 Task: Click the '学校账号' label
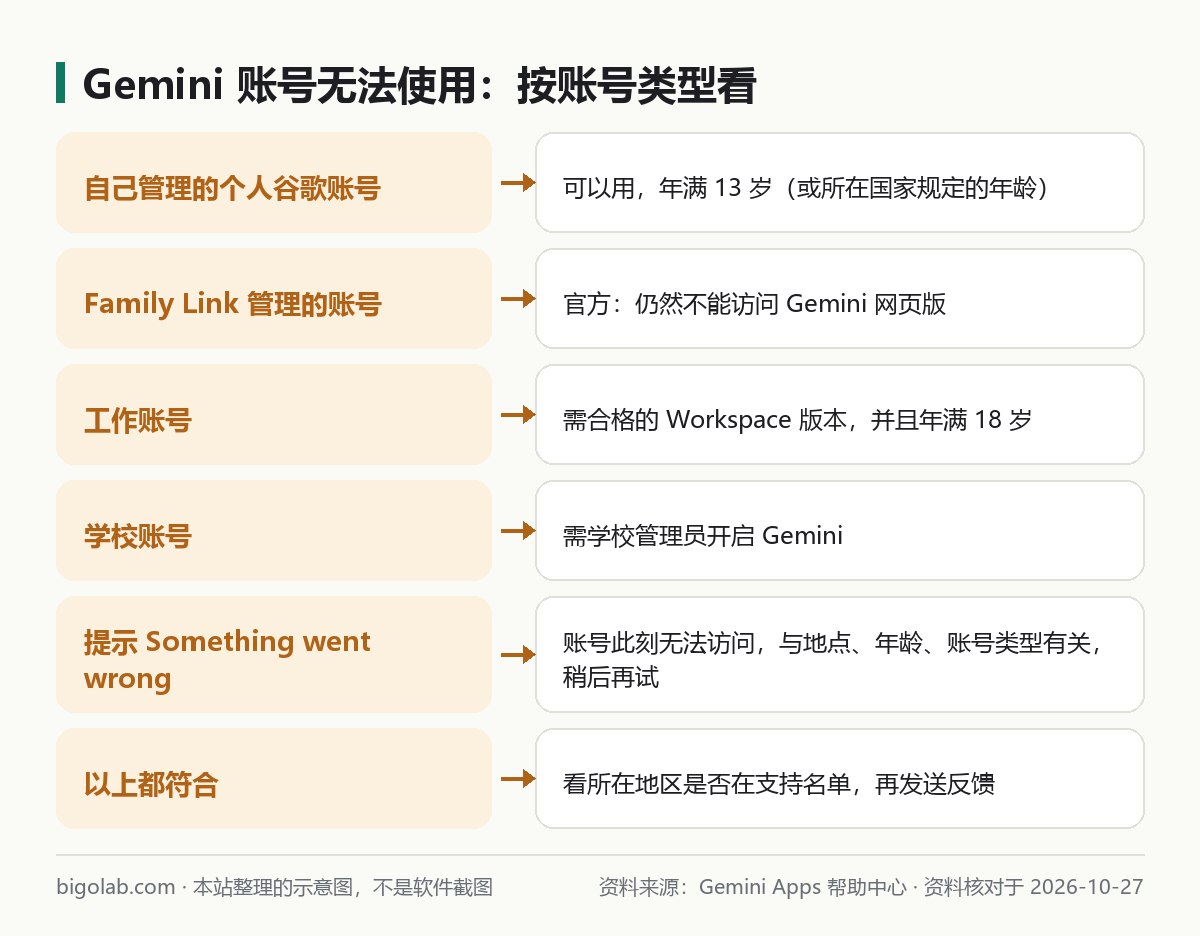pyautogui.click(x=137, y=536)
